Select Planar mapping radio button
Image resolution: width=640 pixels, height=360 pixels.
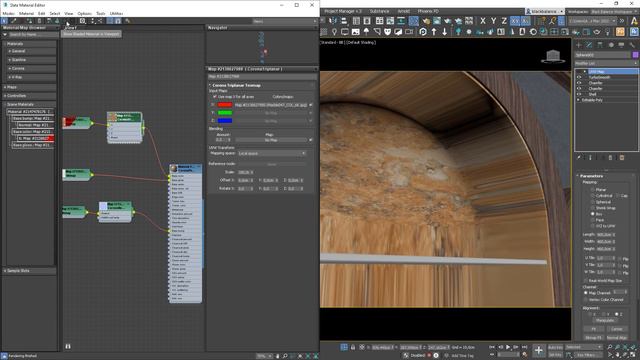[592, 190]
